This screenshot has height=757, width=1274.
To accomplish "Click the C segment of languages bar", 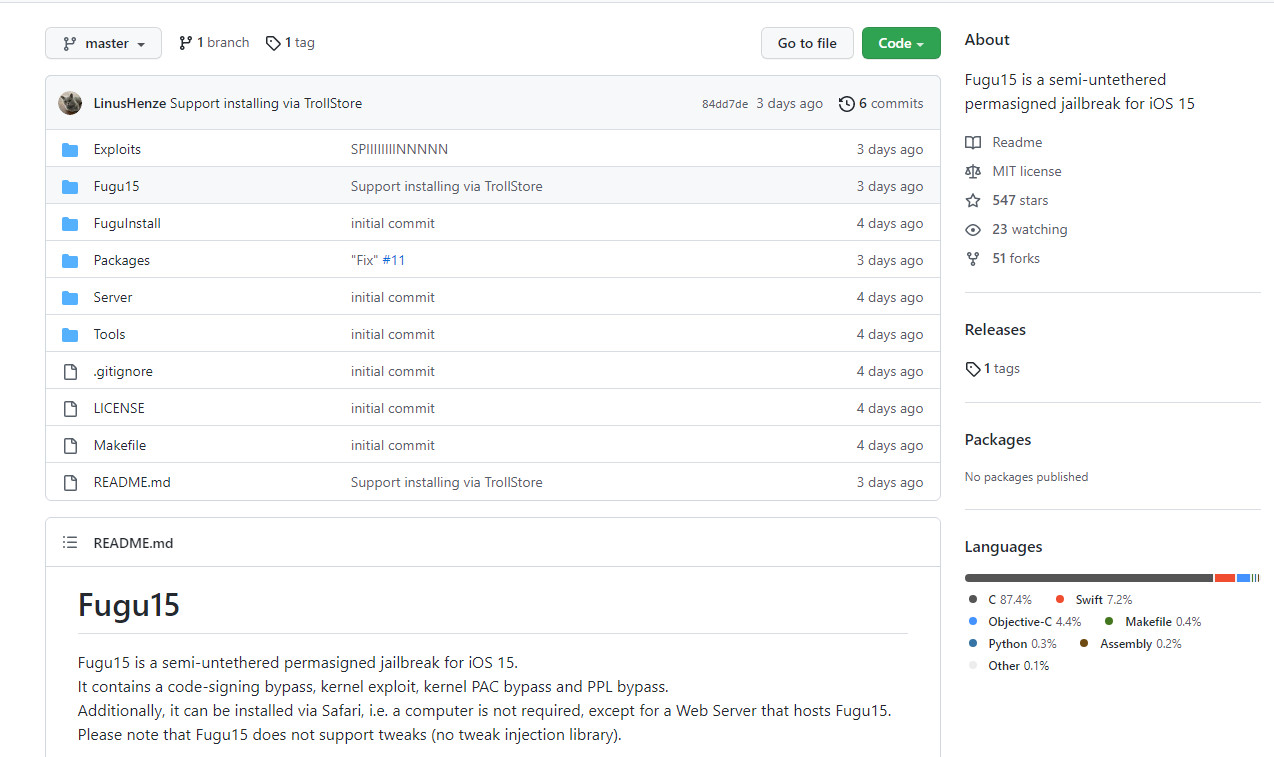I will tap(1088, 578).
